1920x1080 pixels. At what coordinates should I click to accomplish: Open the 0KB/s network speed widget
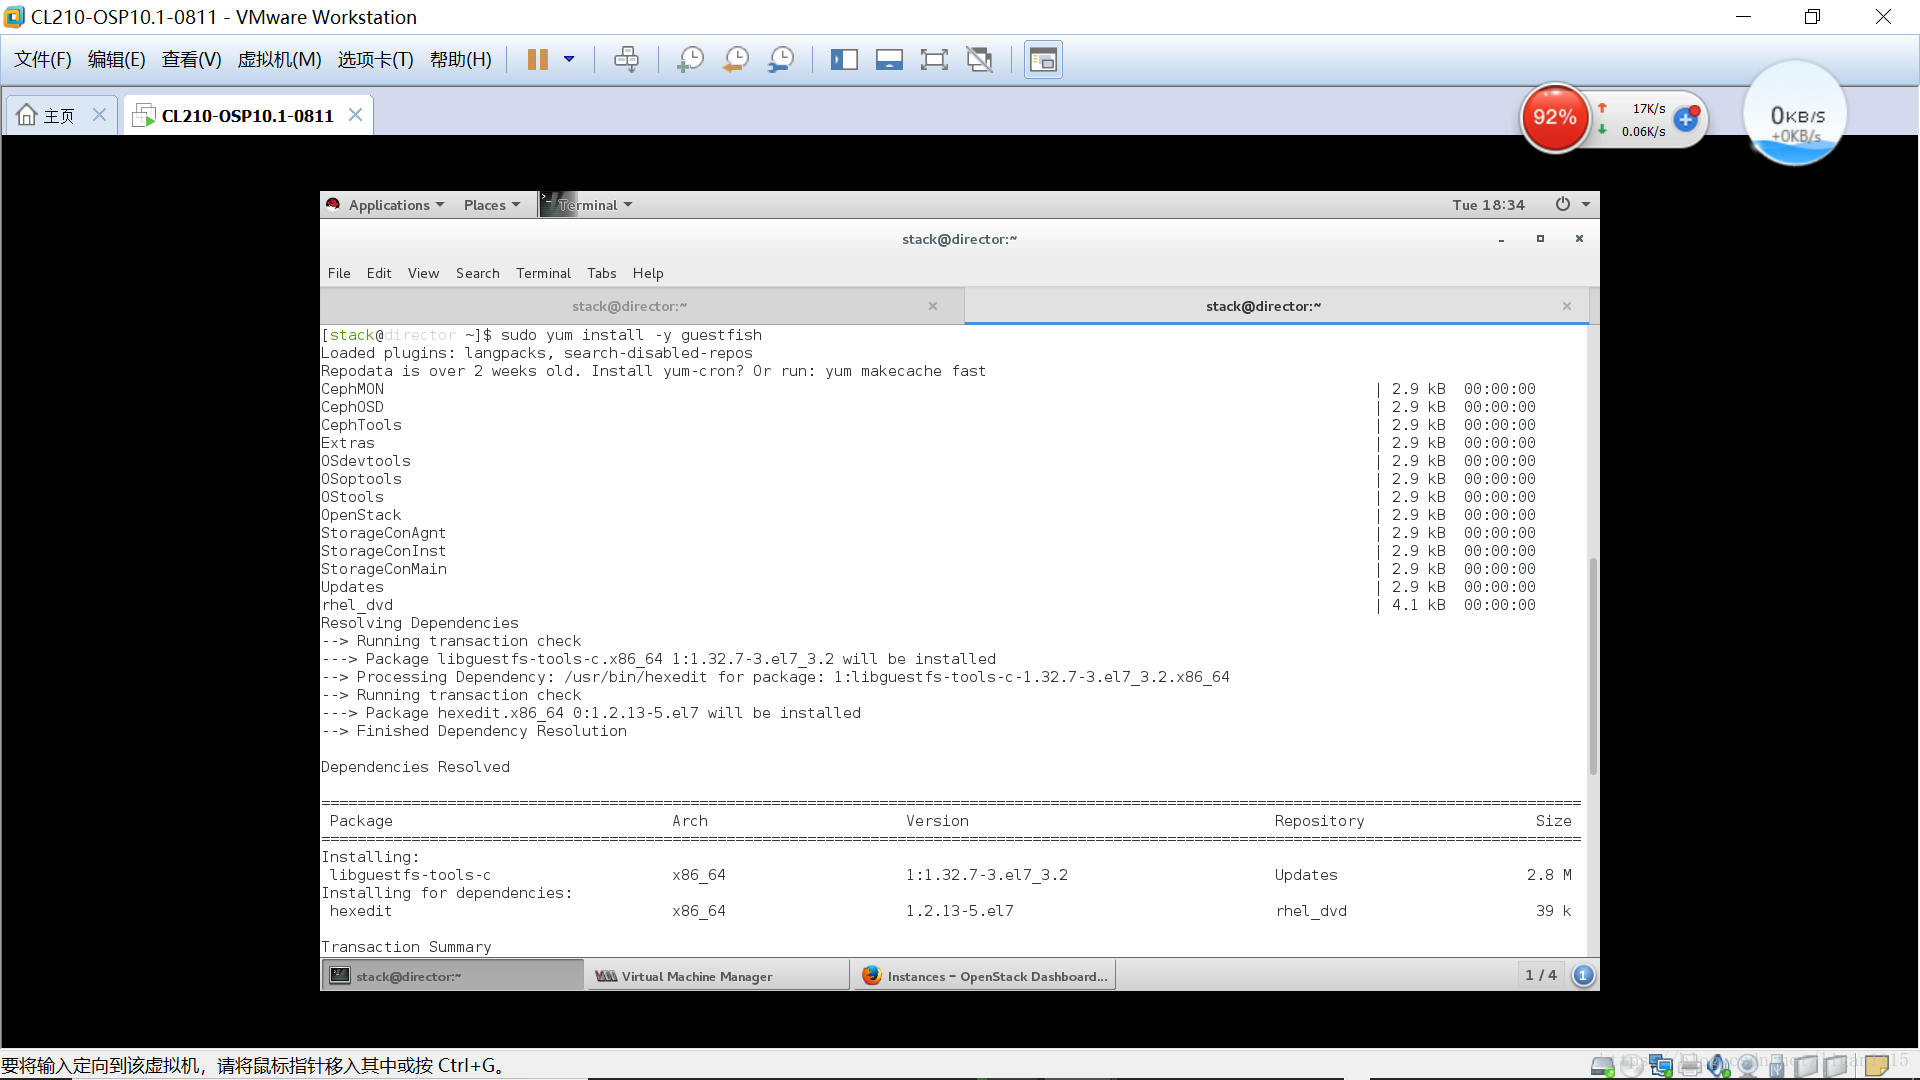click(1796, 114)
